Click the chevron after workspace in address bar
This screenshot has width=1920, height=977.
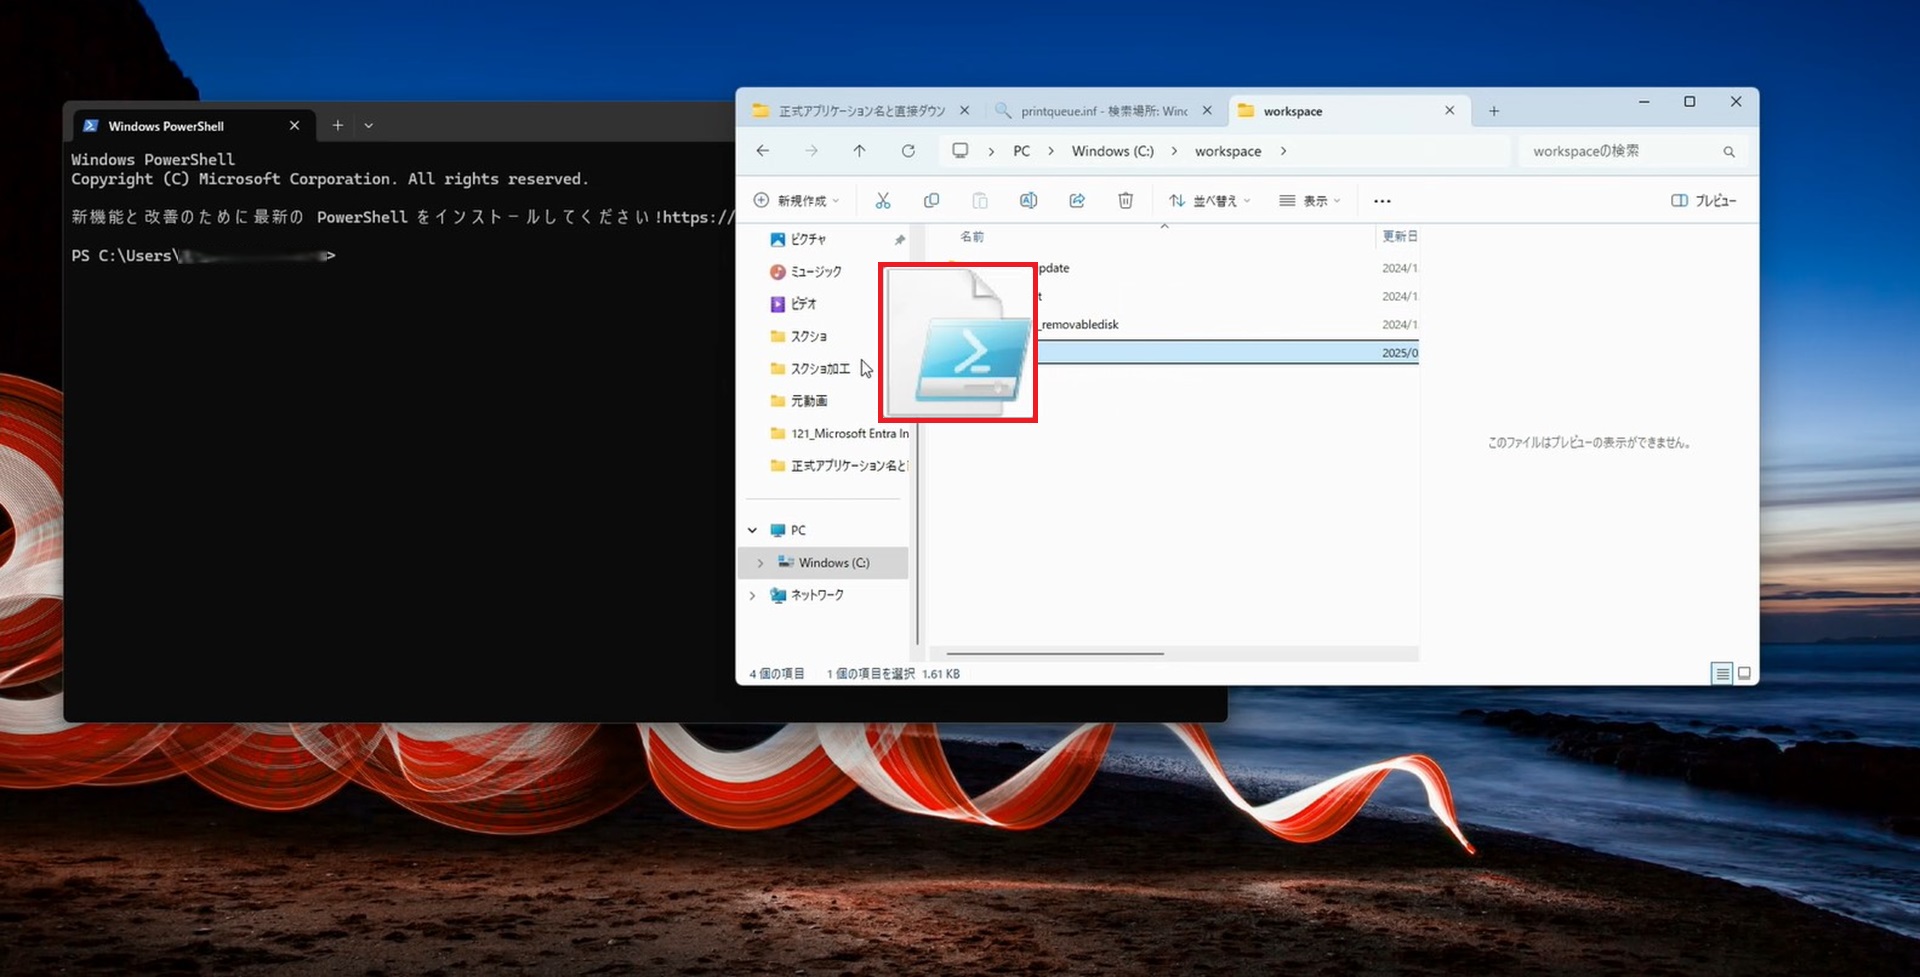(1283, 152)
